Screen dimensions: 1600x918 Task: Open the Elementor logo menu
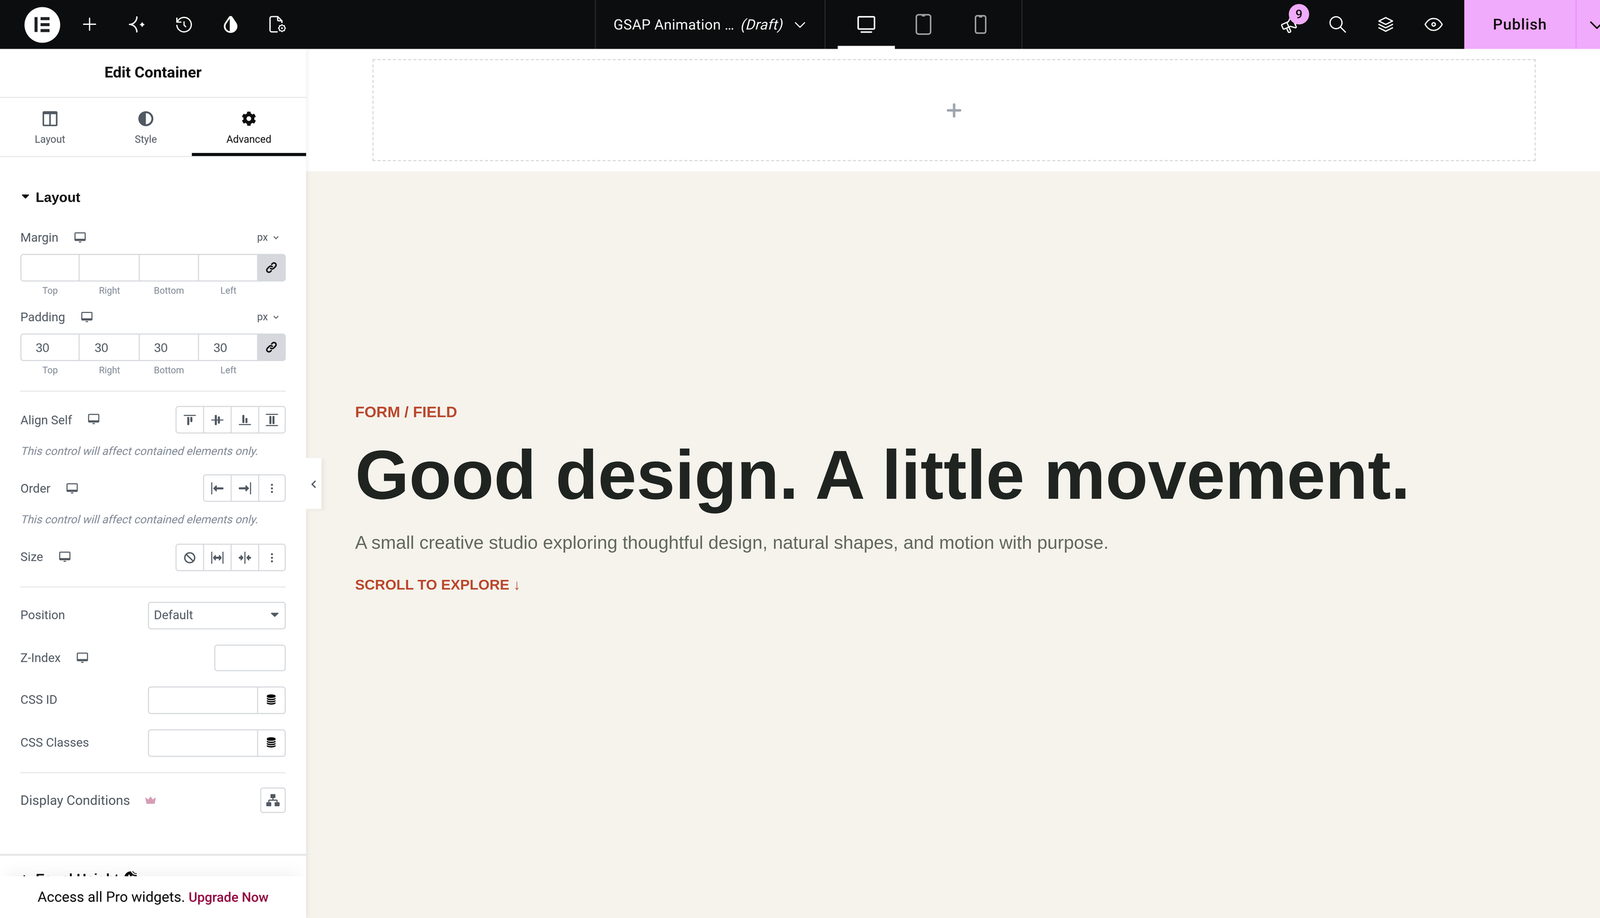42,24
